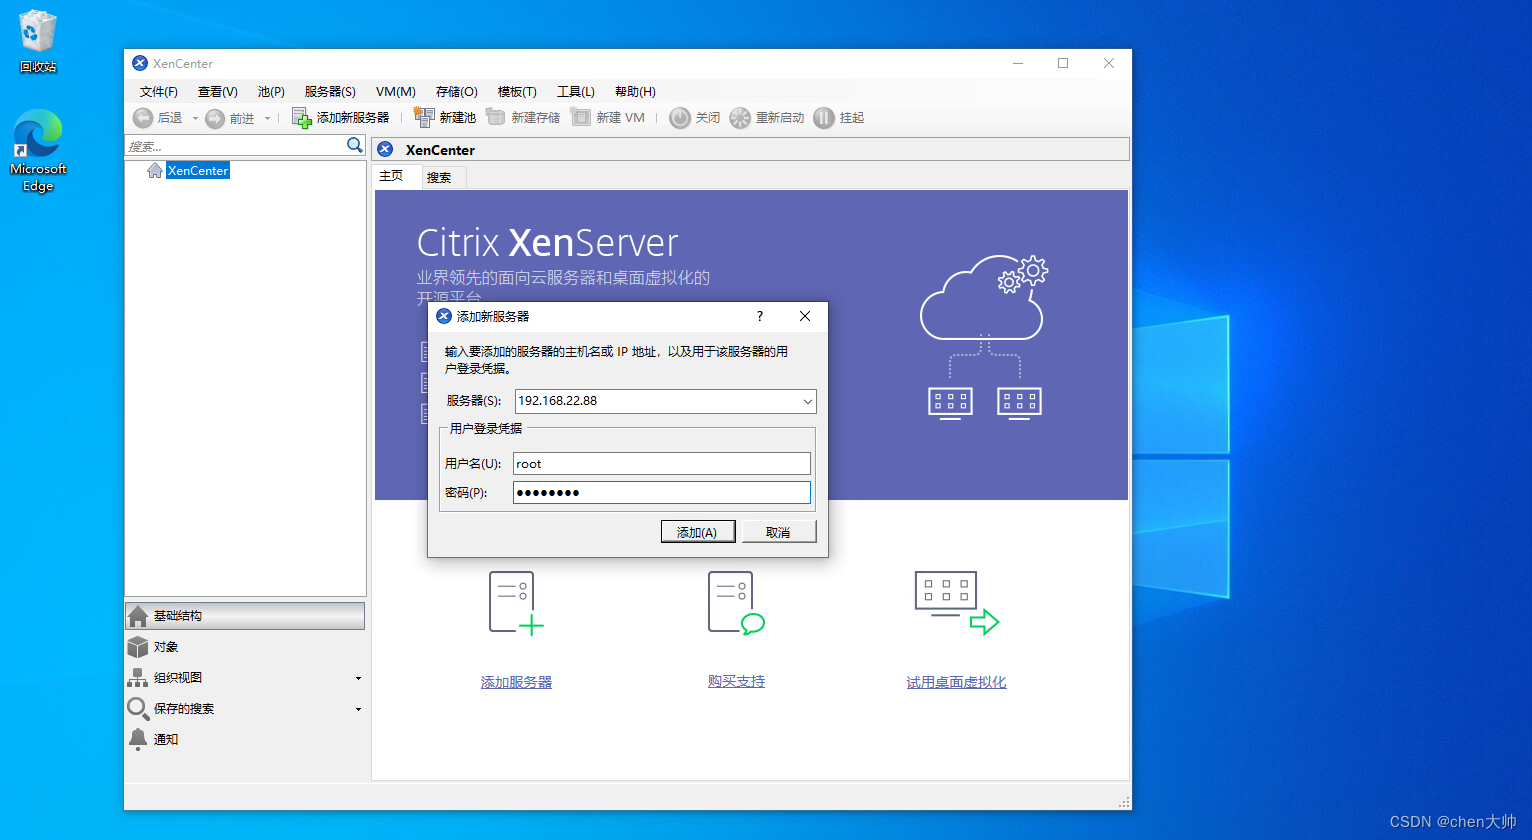Open Saved Searches (保存的搜索) magnifier icon
1532x840 pixels.
(x=138, y=709)
